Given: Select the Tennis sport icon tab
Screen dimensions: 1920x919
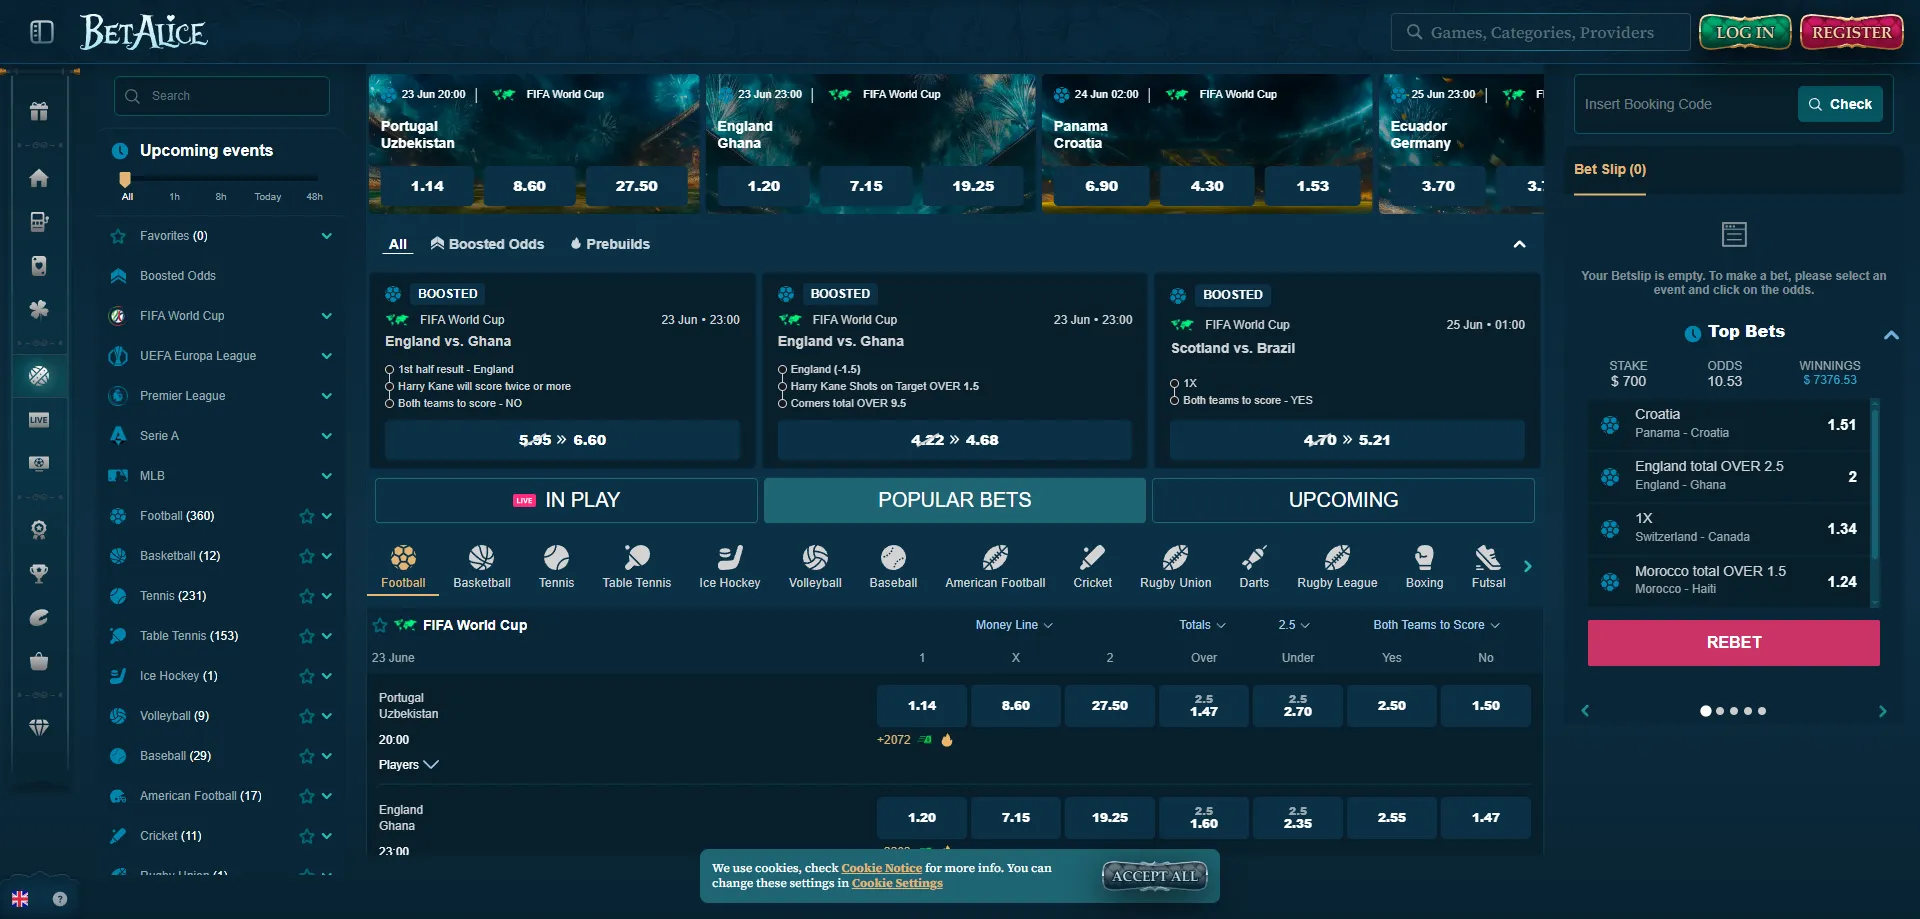Looking at the screenshot, I should (x=556, y=567).
